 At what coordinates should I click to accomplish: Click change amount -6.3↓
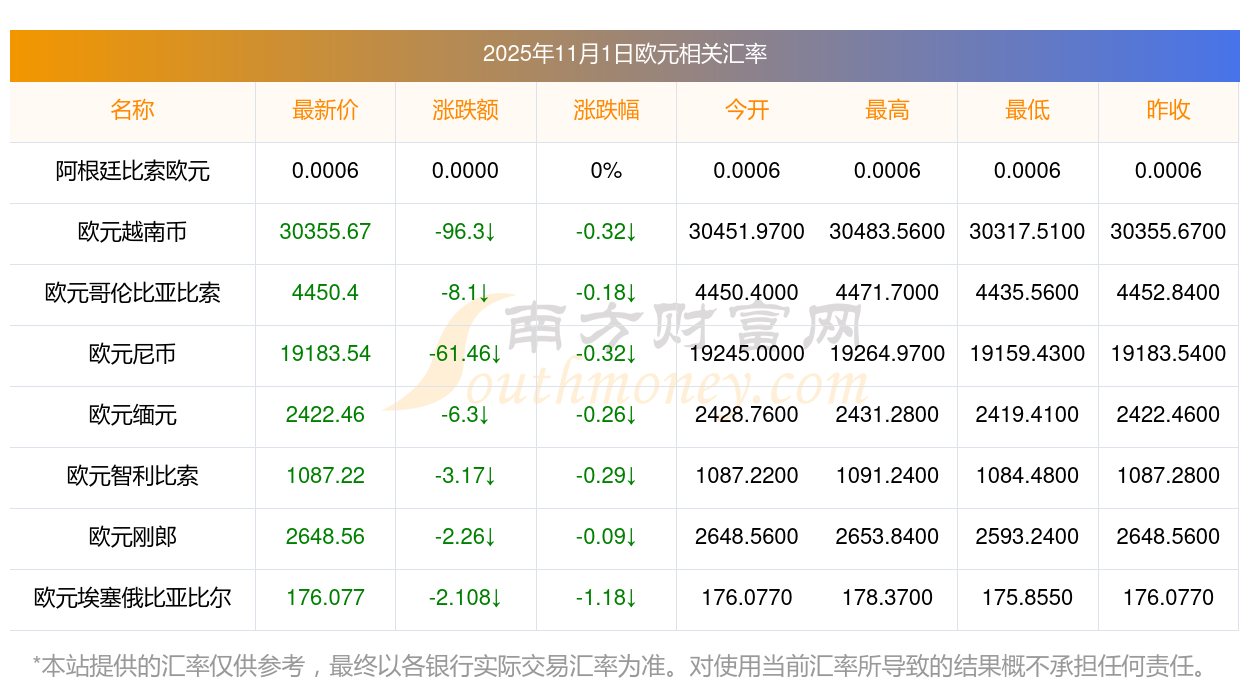point(465,415)
